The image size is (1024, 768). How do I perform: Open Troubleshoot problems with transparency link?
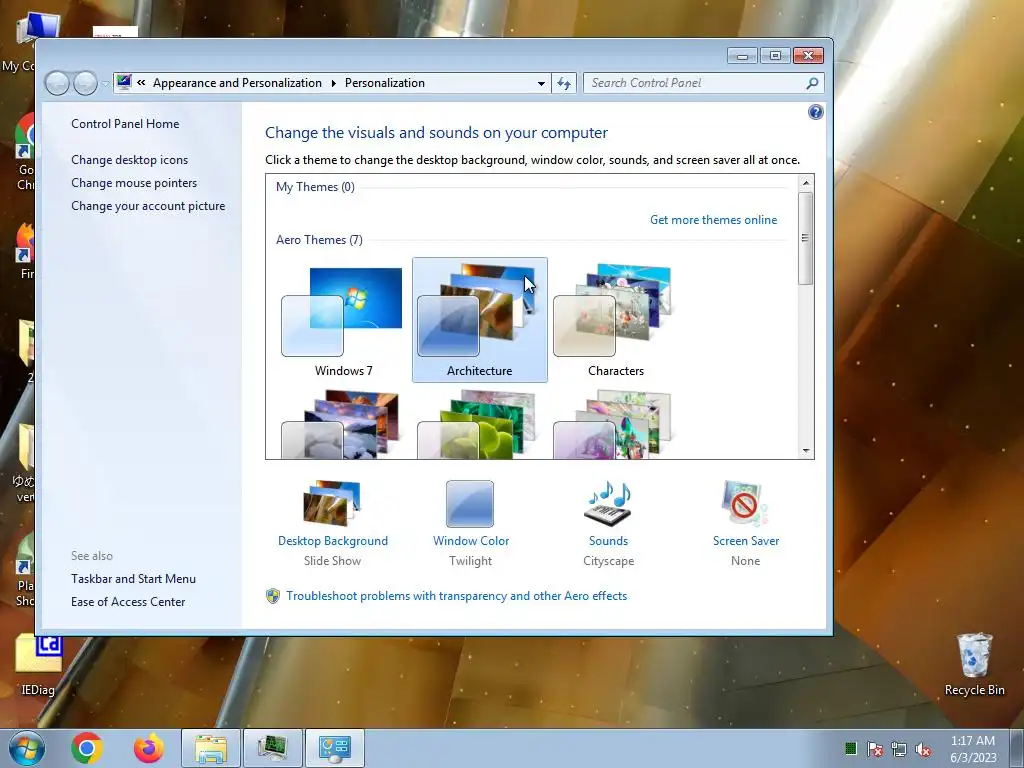[x=456, y=596]
